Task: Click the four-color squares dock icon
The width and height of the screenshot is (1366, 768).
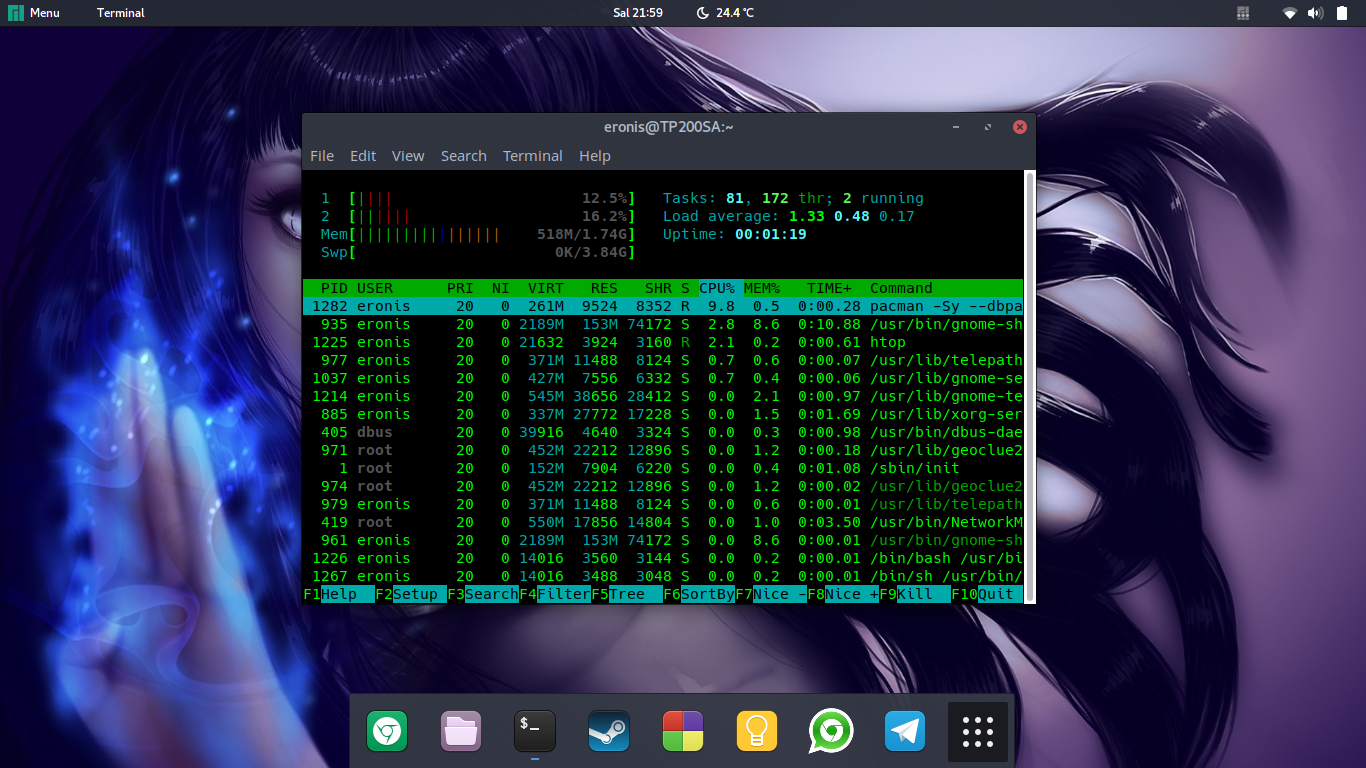Action: pos(683,732)
